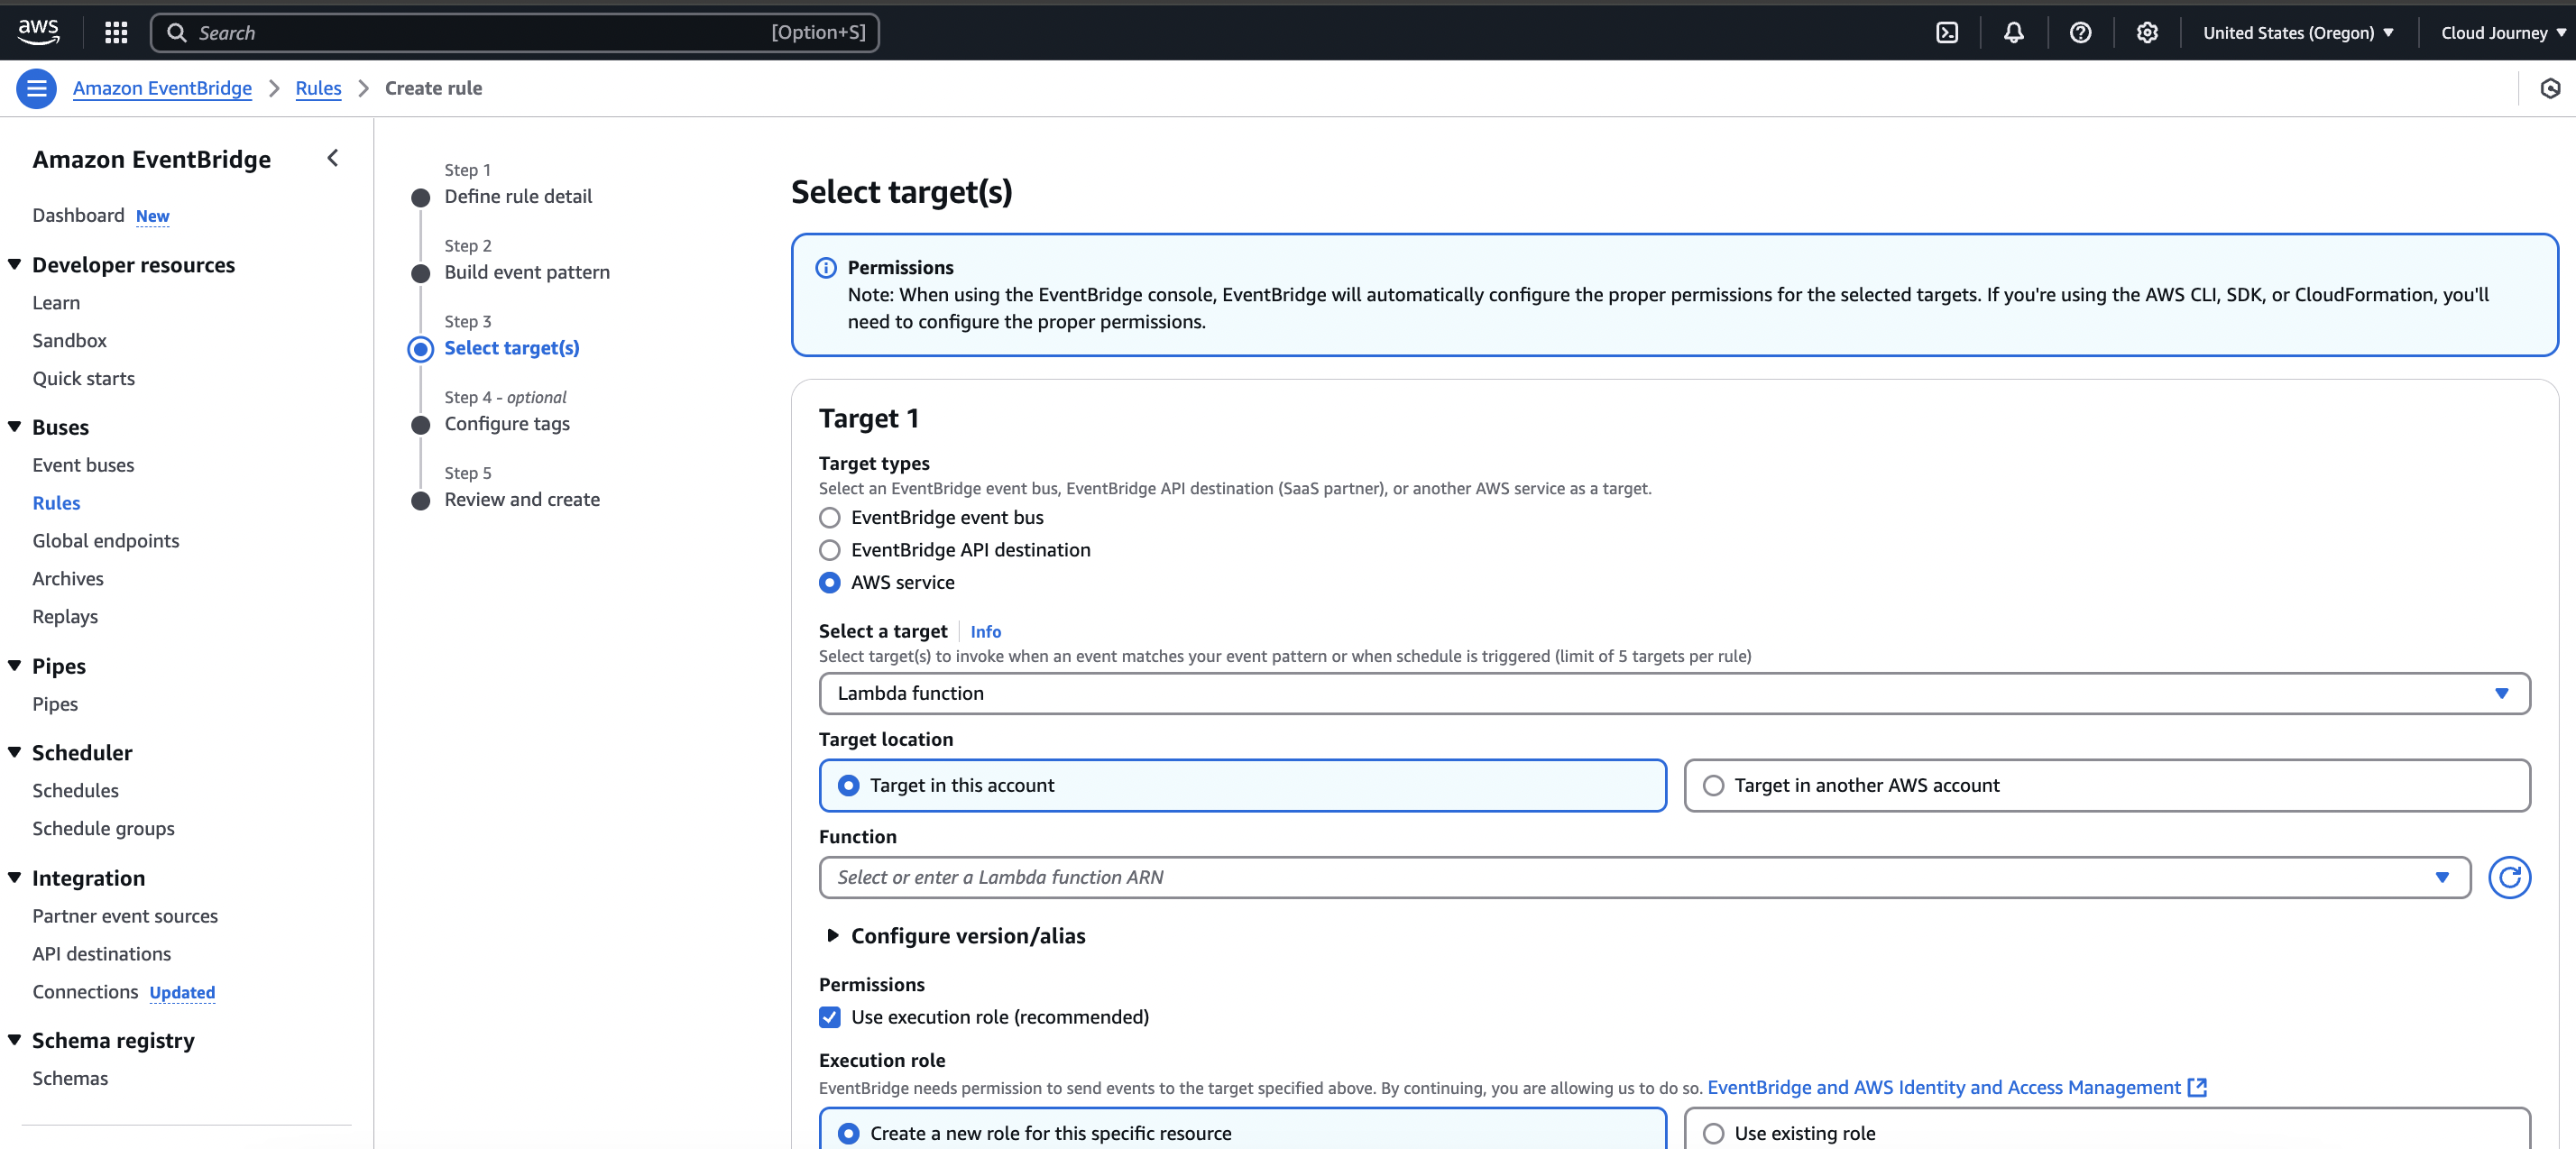Open Event buses in sidebar

pyautogui.click(x=83, y=465)
